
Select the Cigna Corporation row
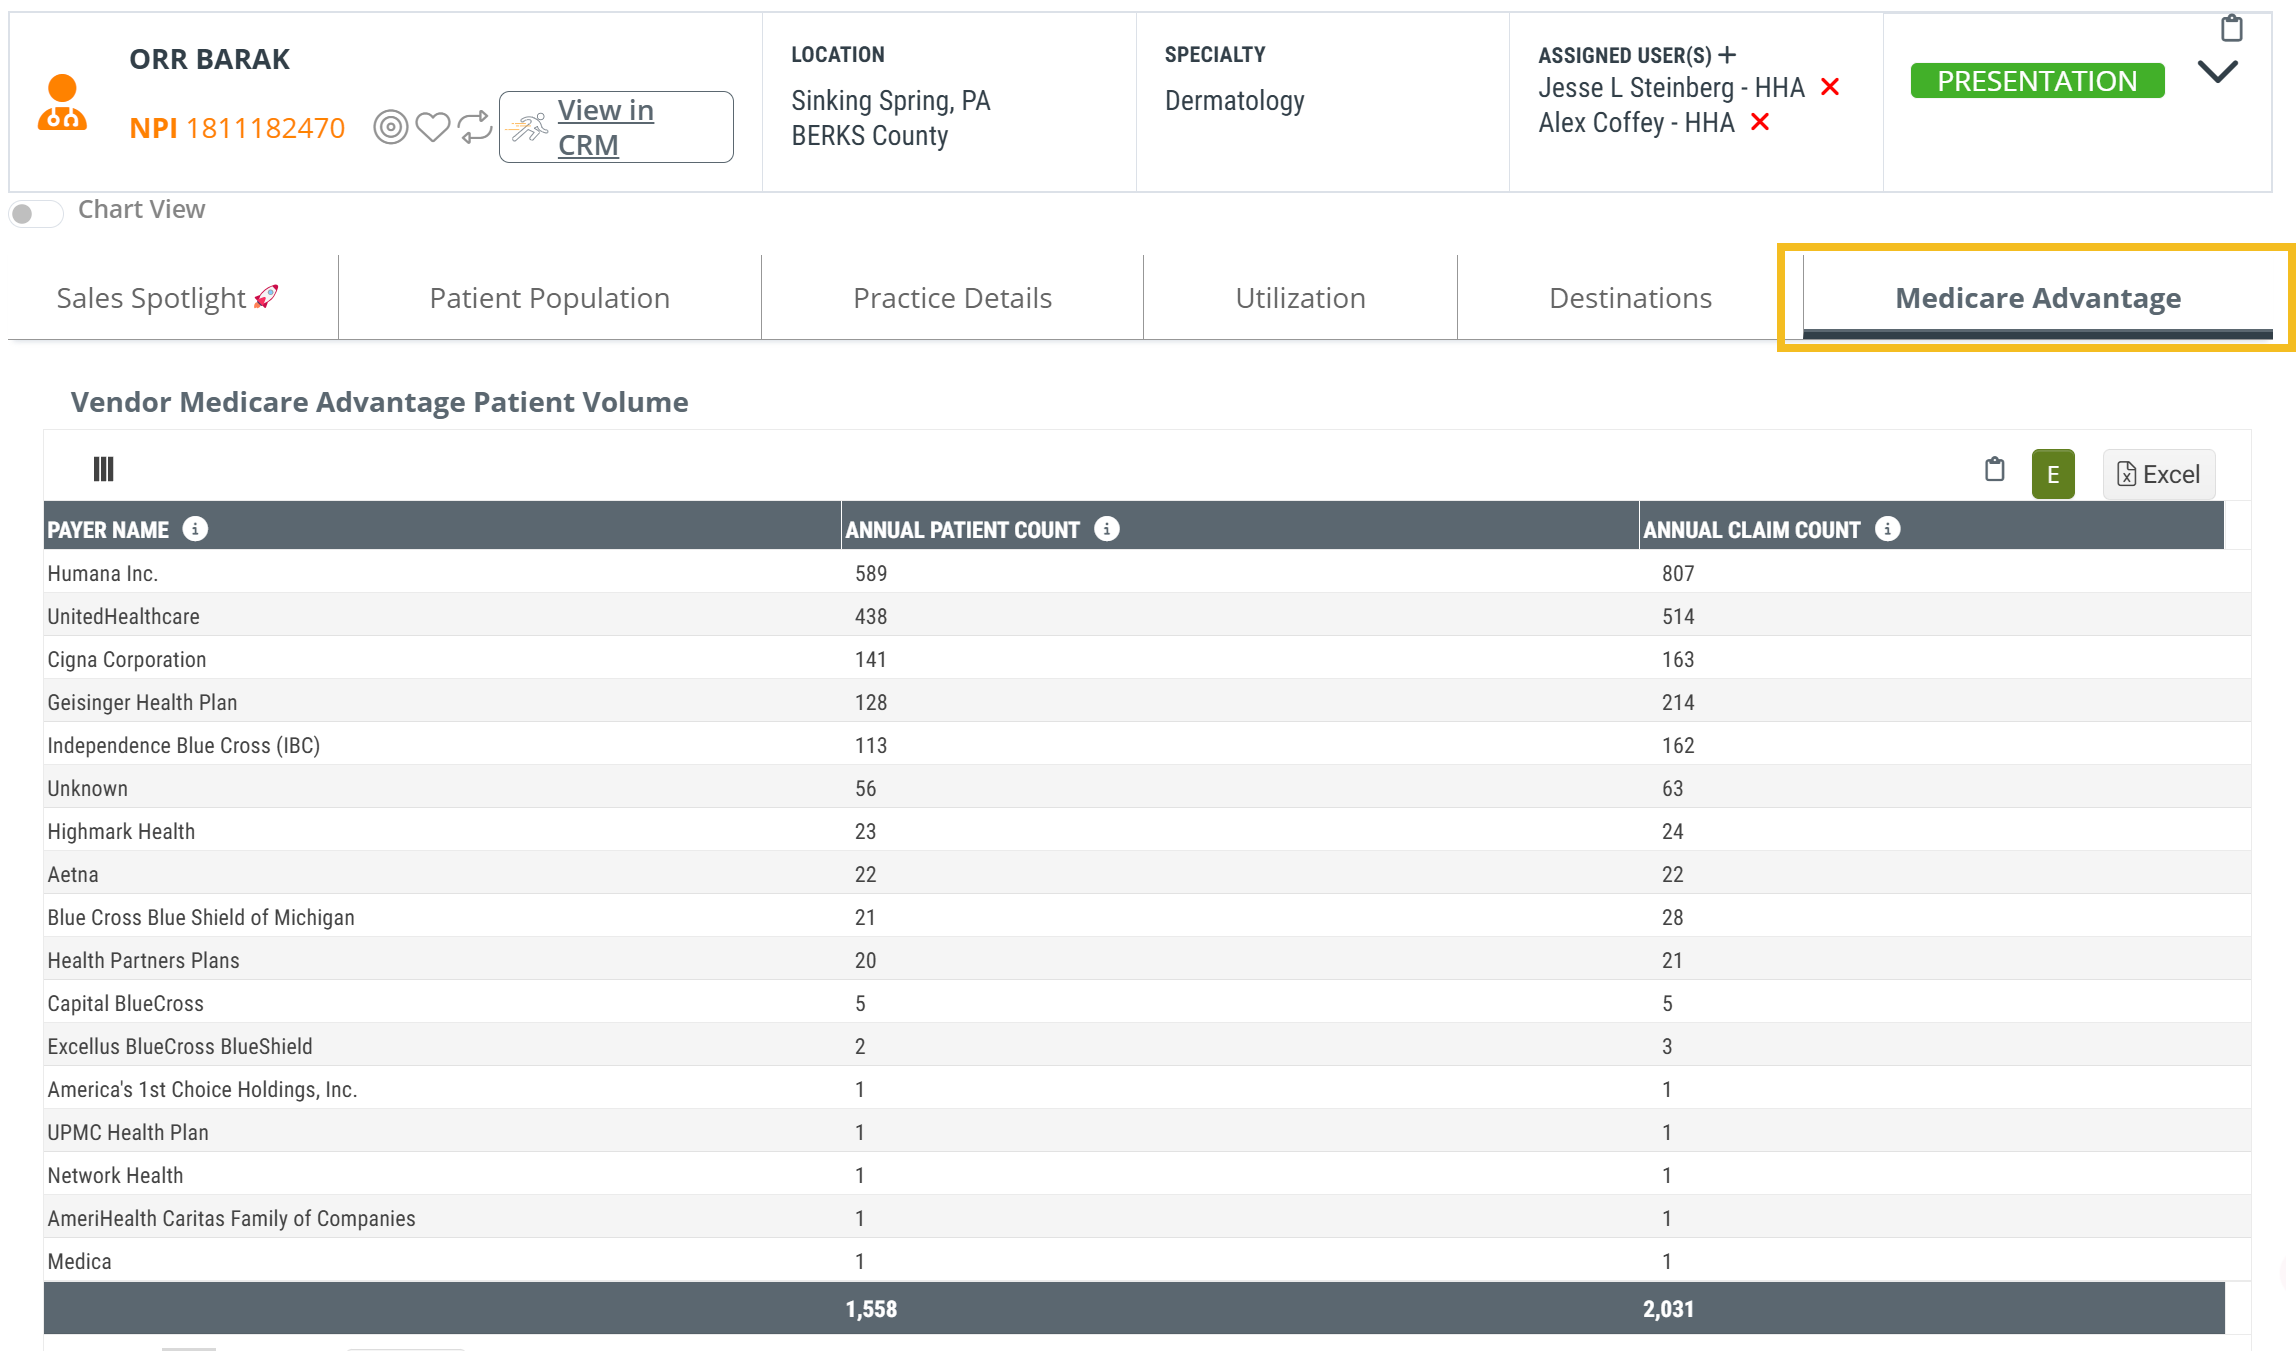(x=1147, y=659)
